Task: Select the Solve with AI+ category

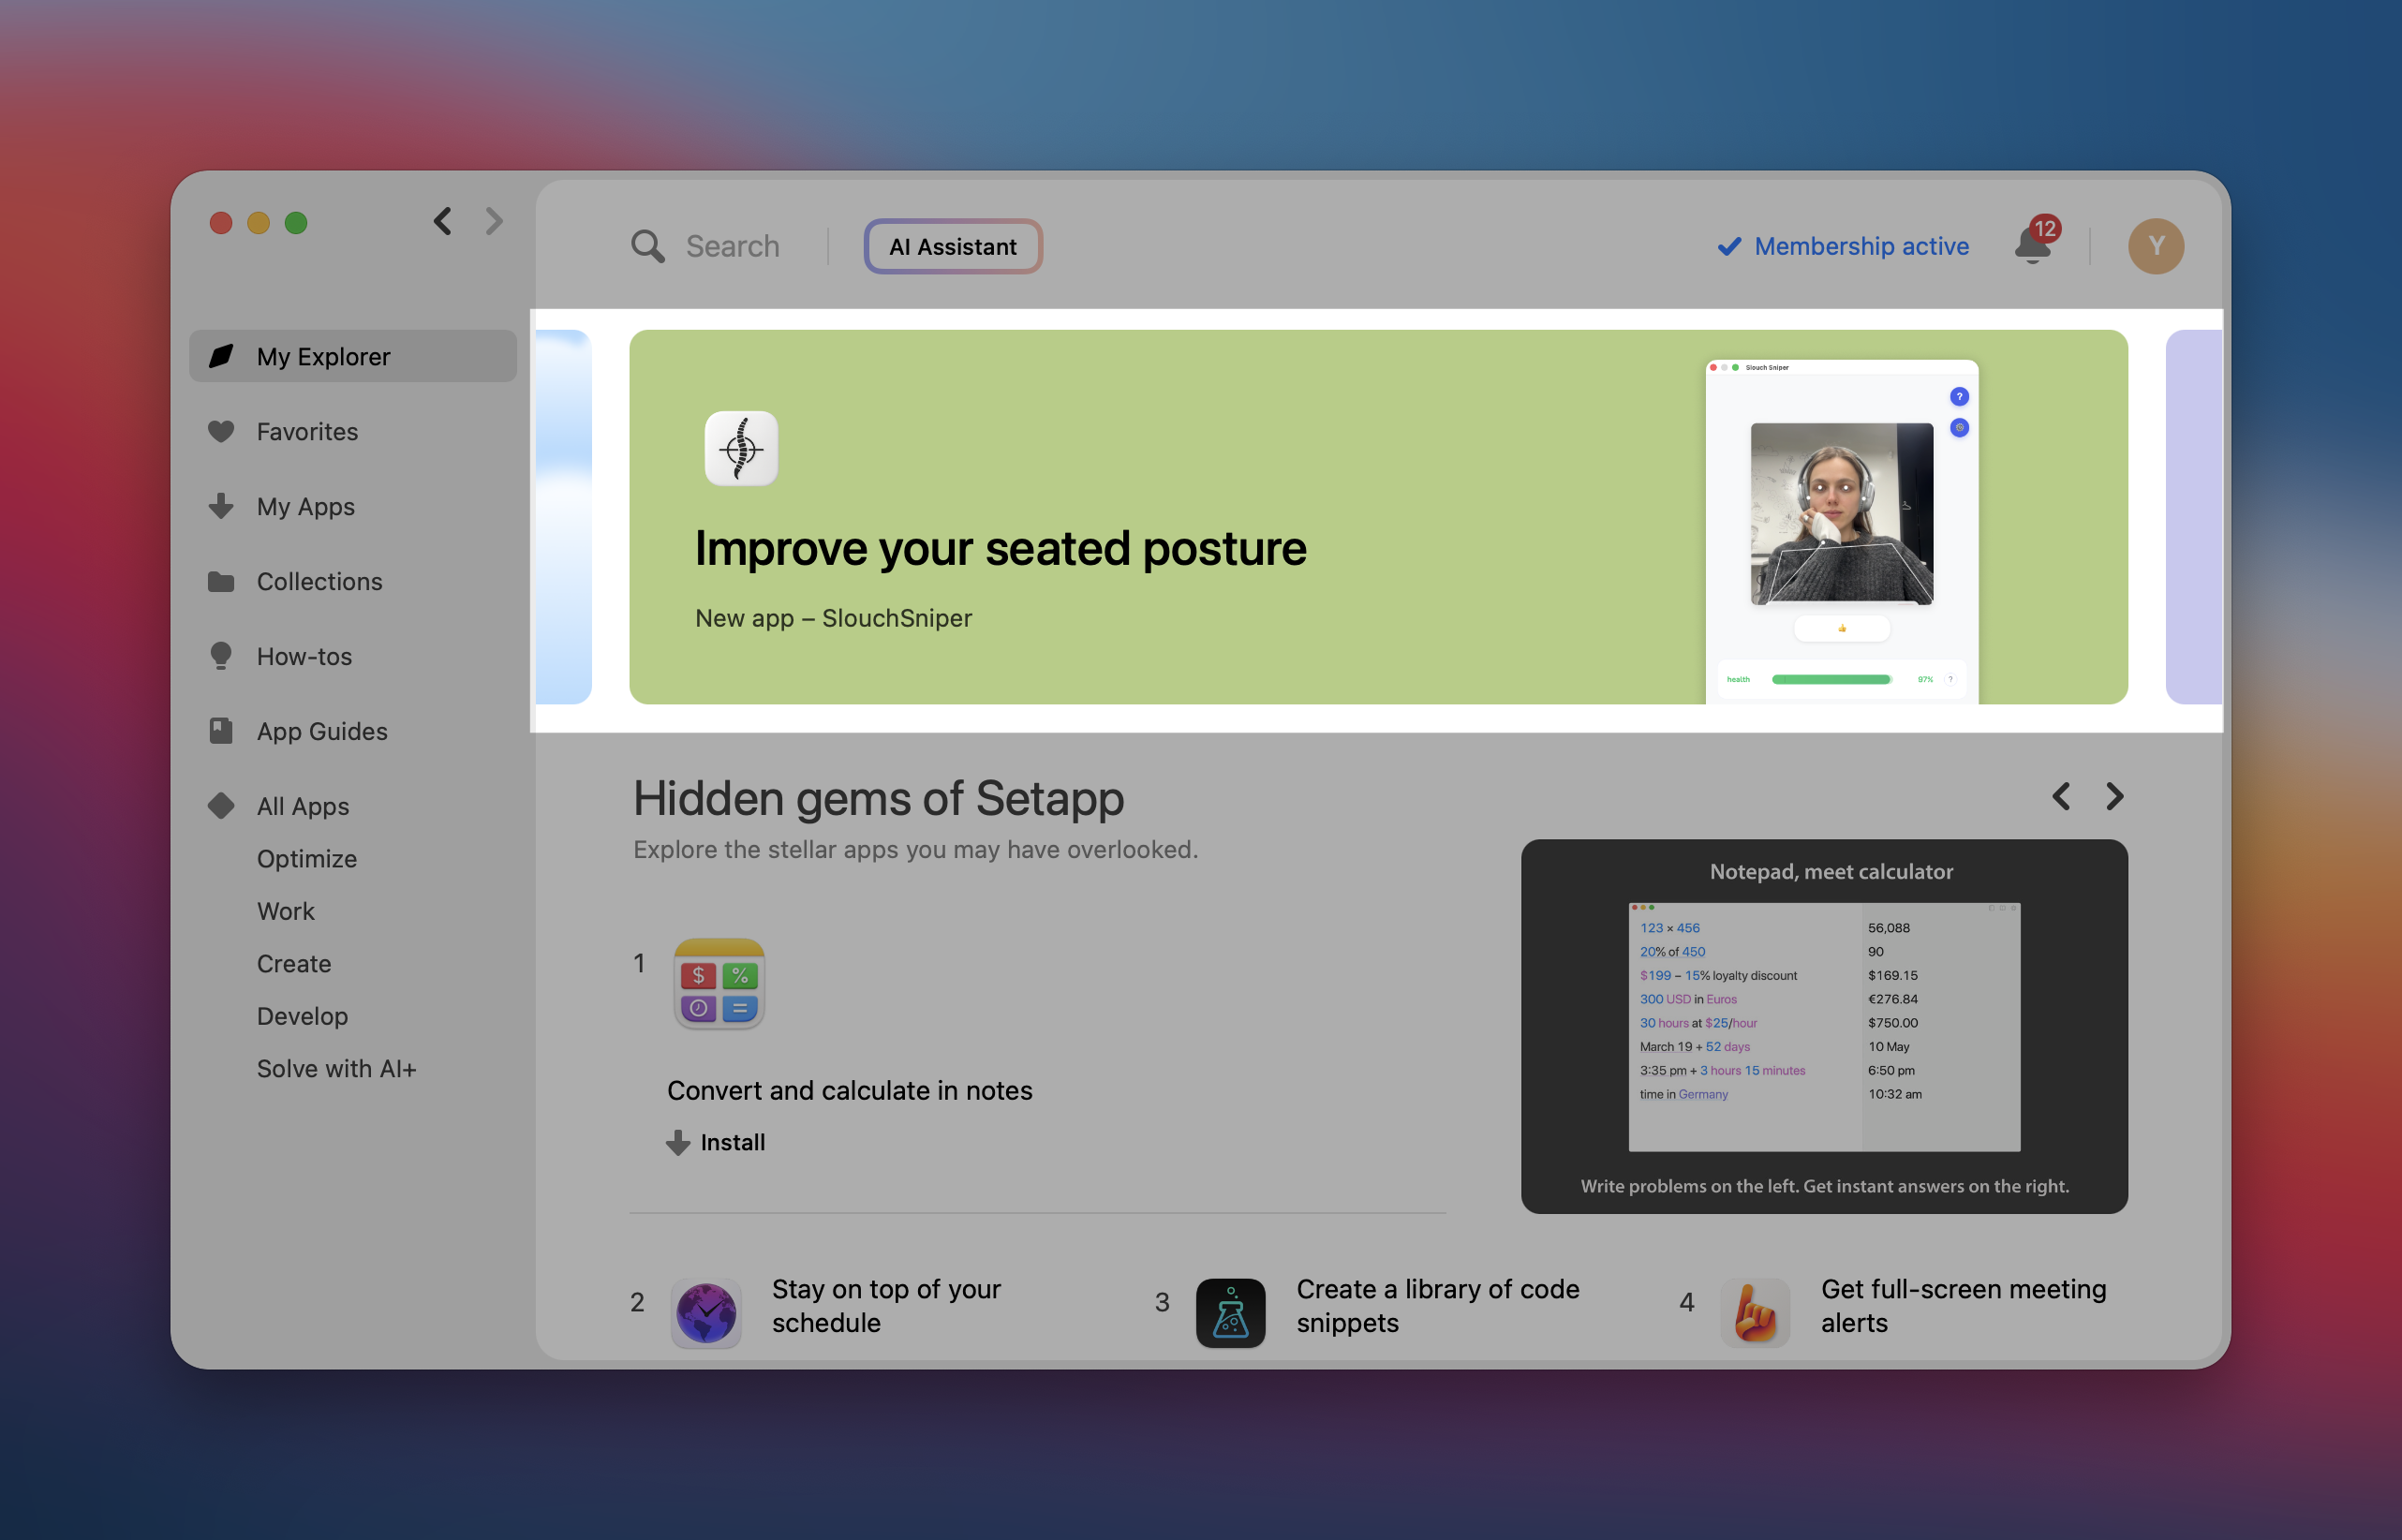Action: click(x=336, y=1069)
